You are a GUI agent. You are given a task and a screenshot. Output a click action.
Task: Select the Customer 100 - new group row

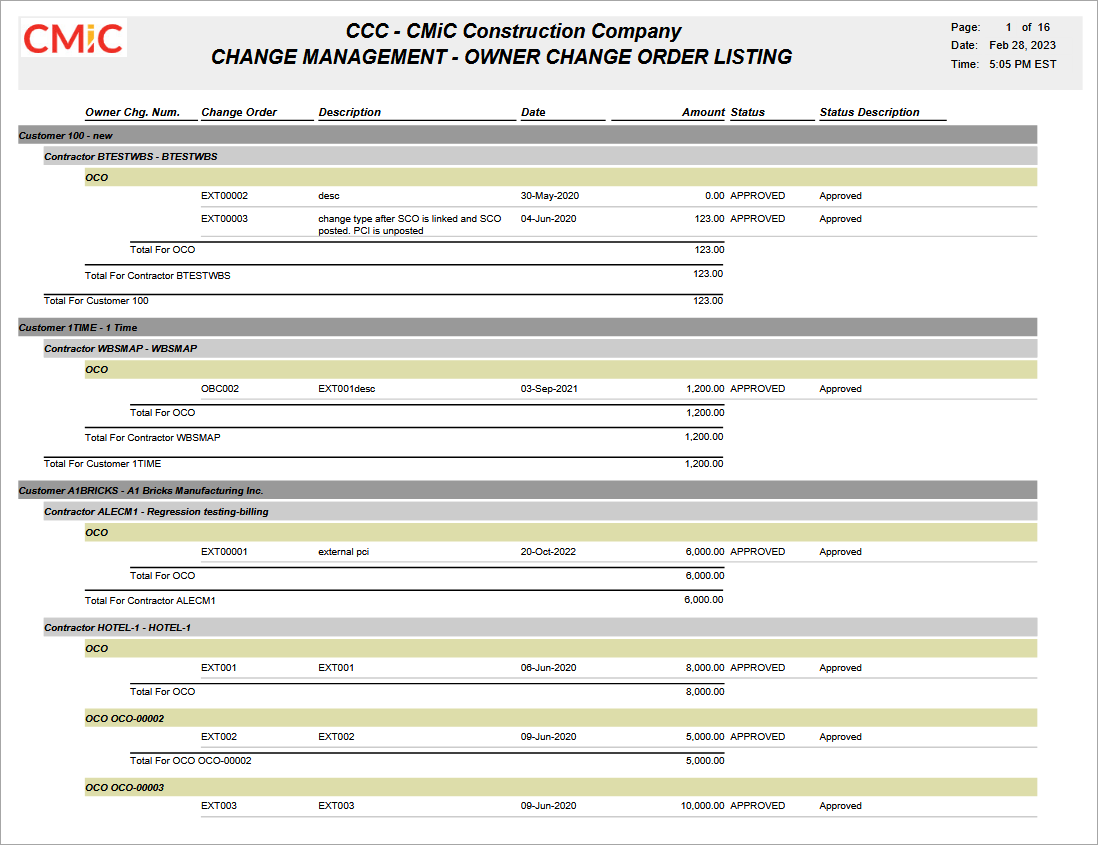[527, 135]
